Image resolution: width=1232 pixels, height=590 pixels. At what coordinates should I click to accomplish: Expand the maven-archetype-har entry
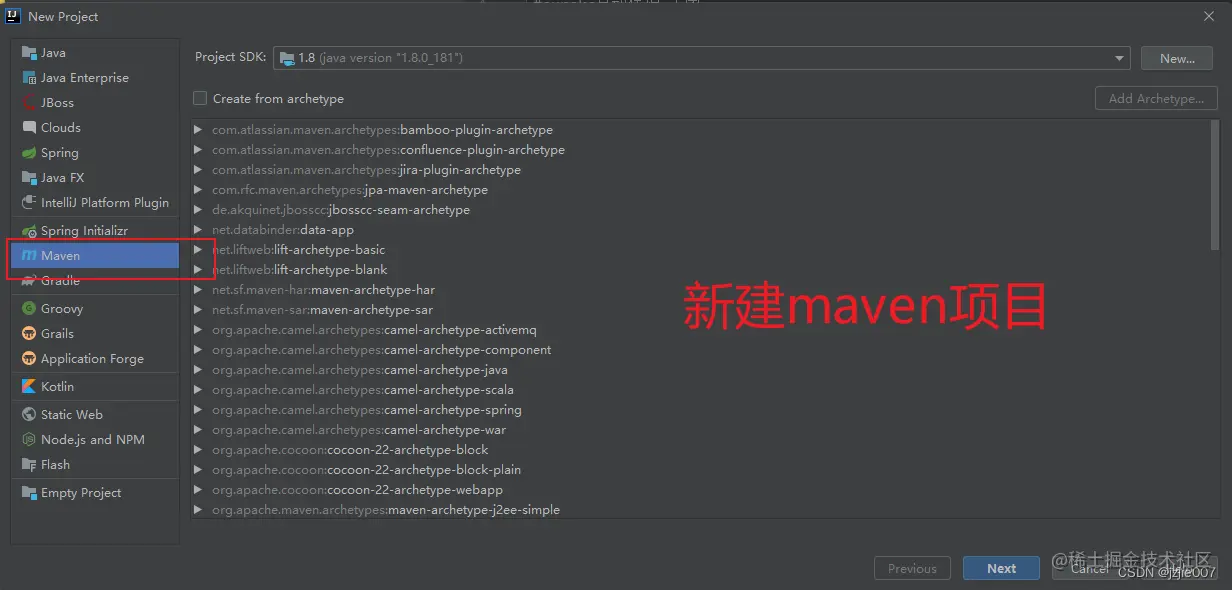click(x=199, y=290)
